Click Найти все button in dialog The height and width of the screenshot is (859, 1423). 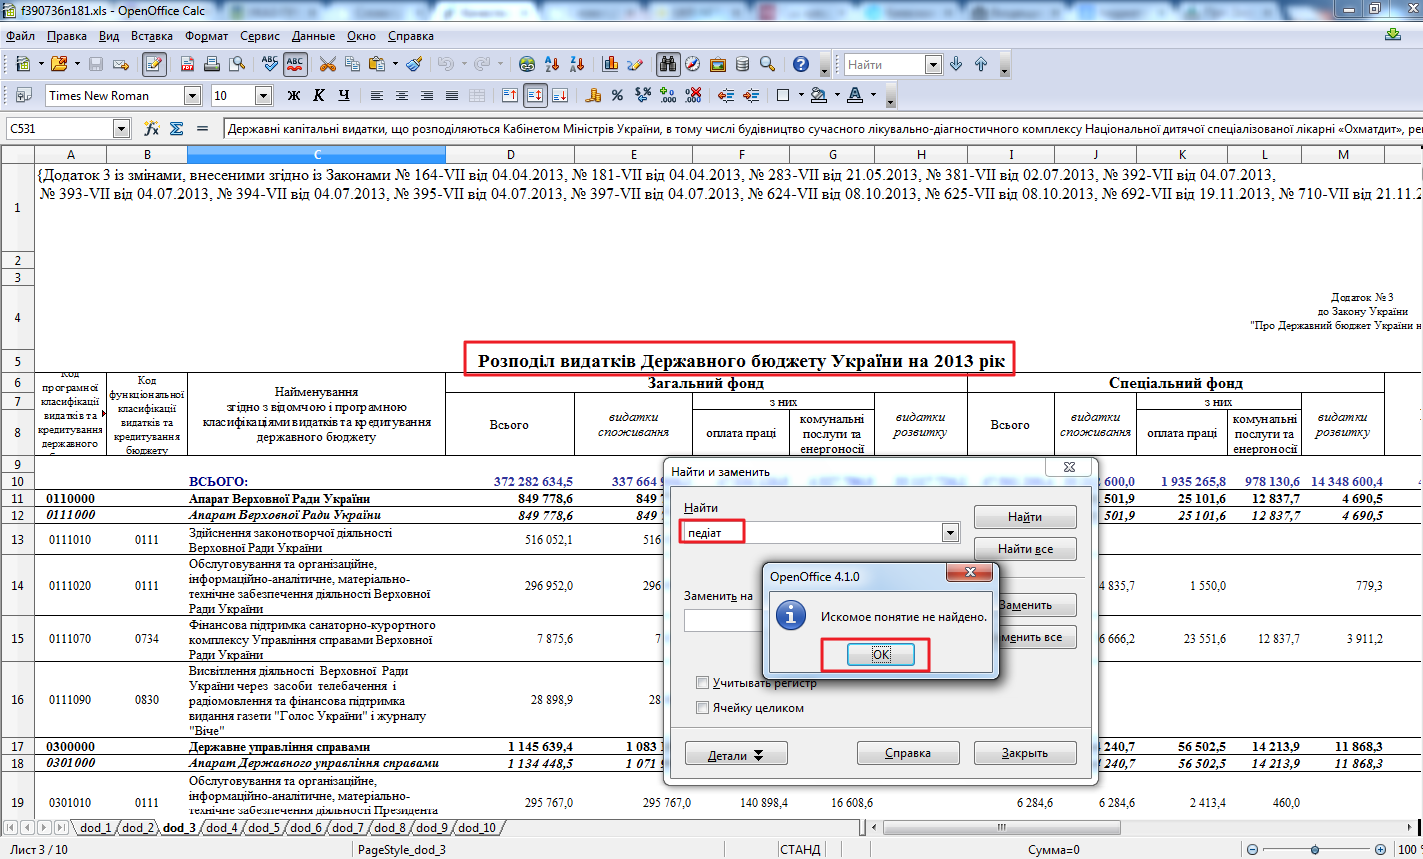(1025, 548)
